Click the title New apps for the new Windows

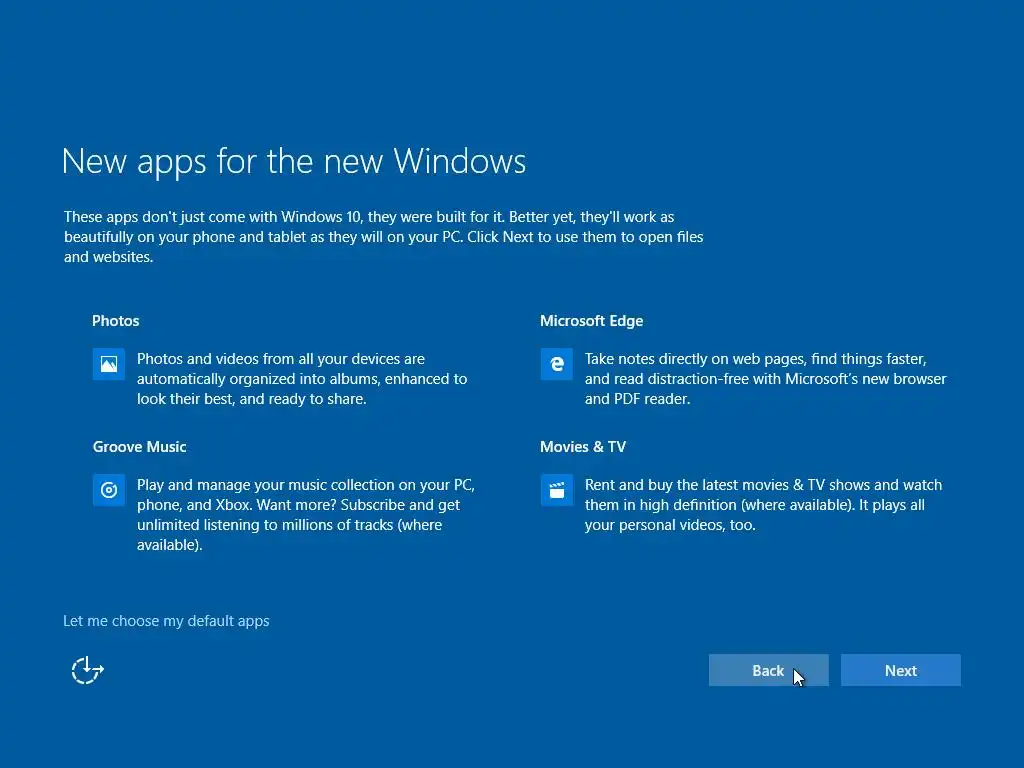click(294, 161)
